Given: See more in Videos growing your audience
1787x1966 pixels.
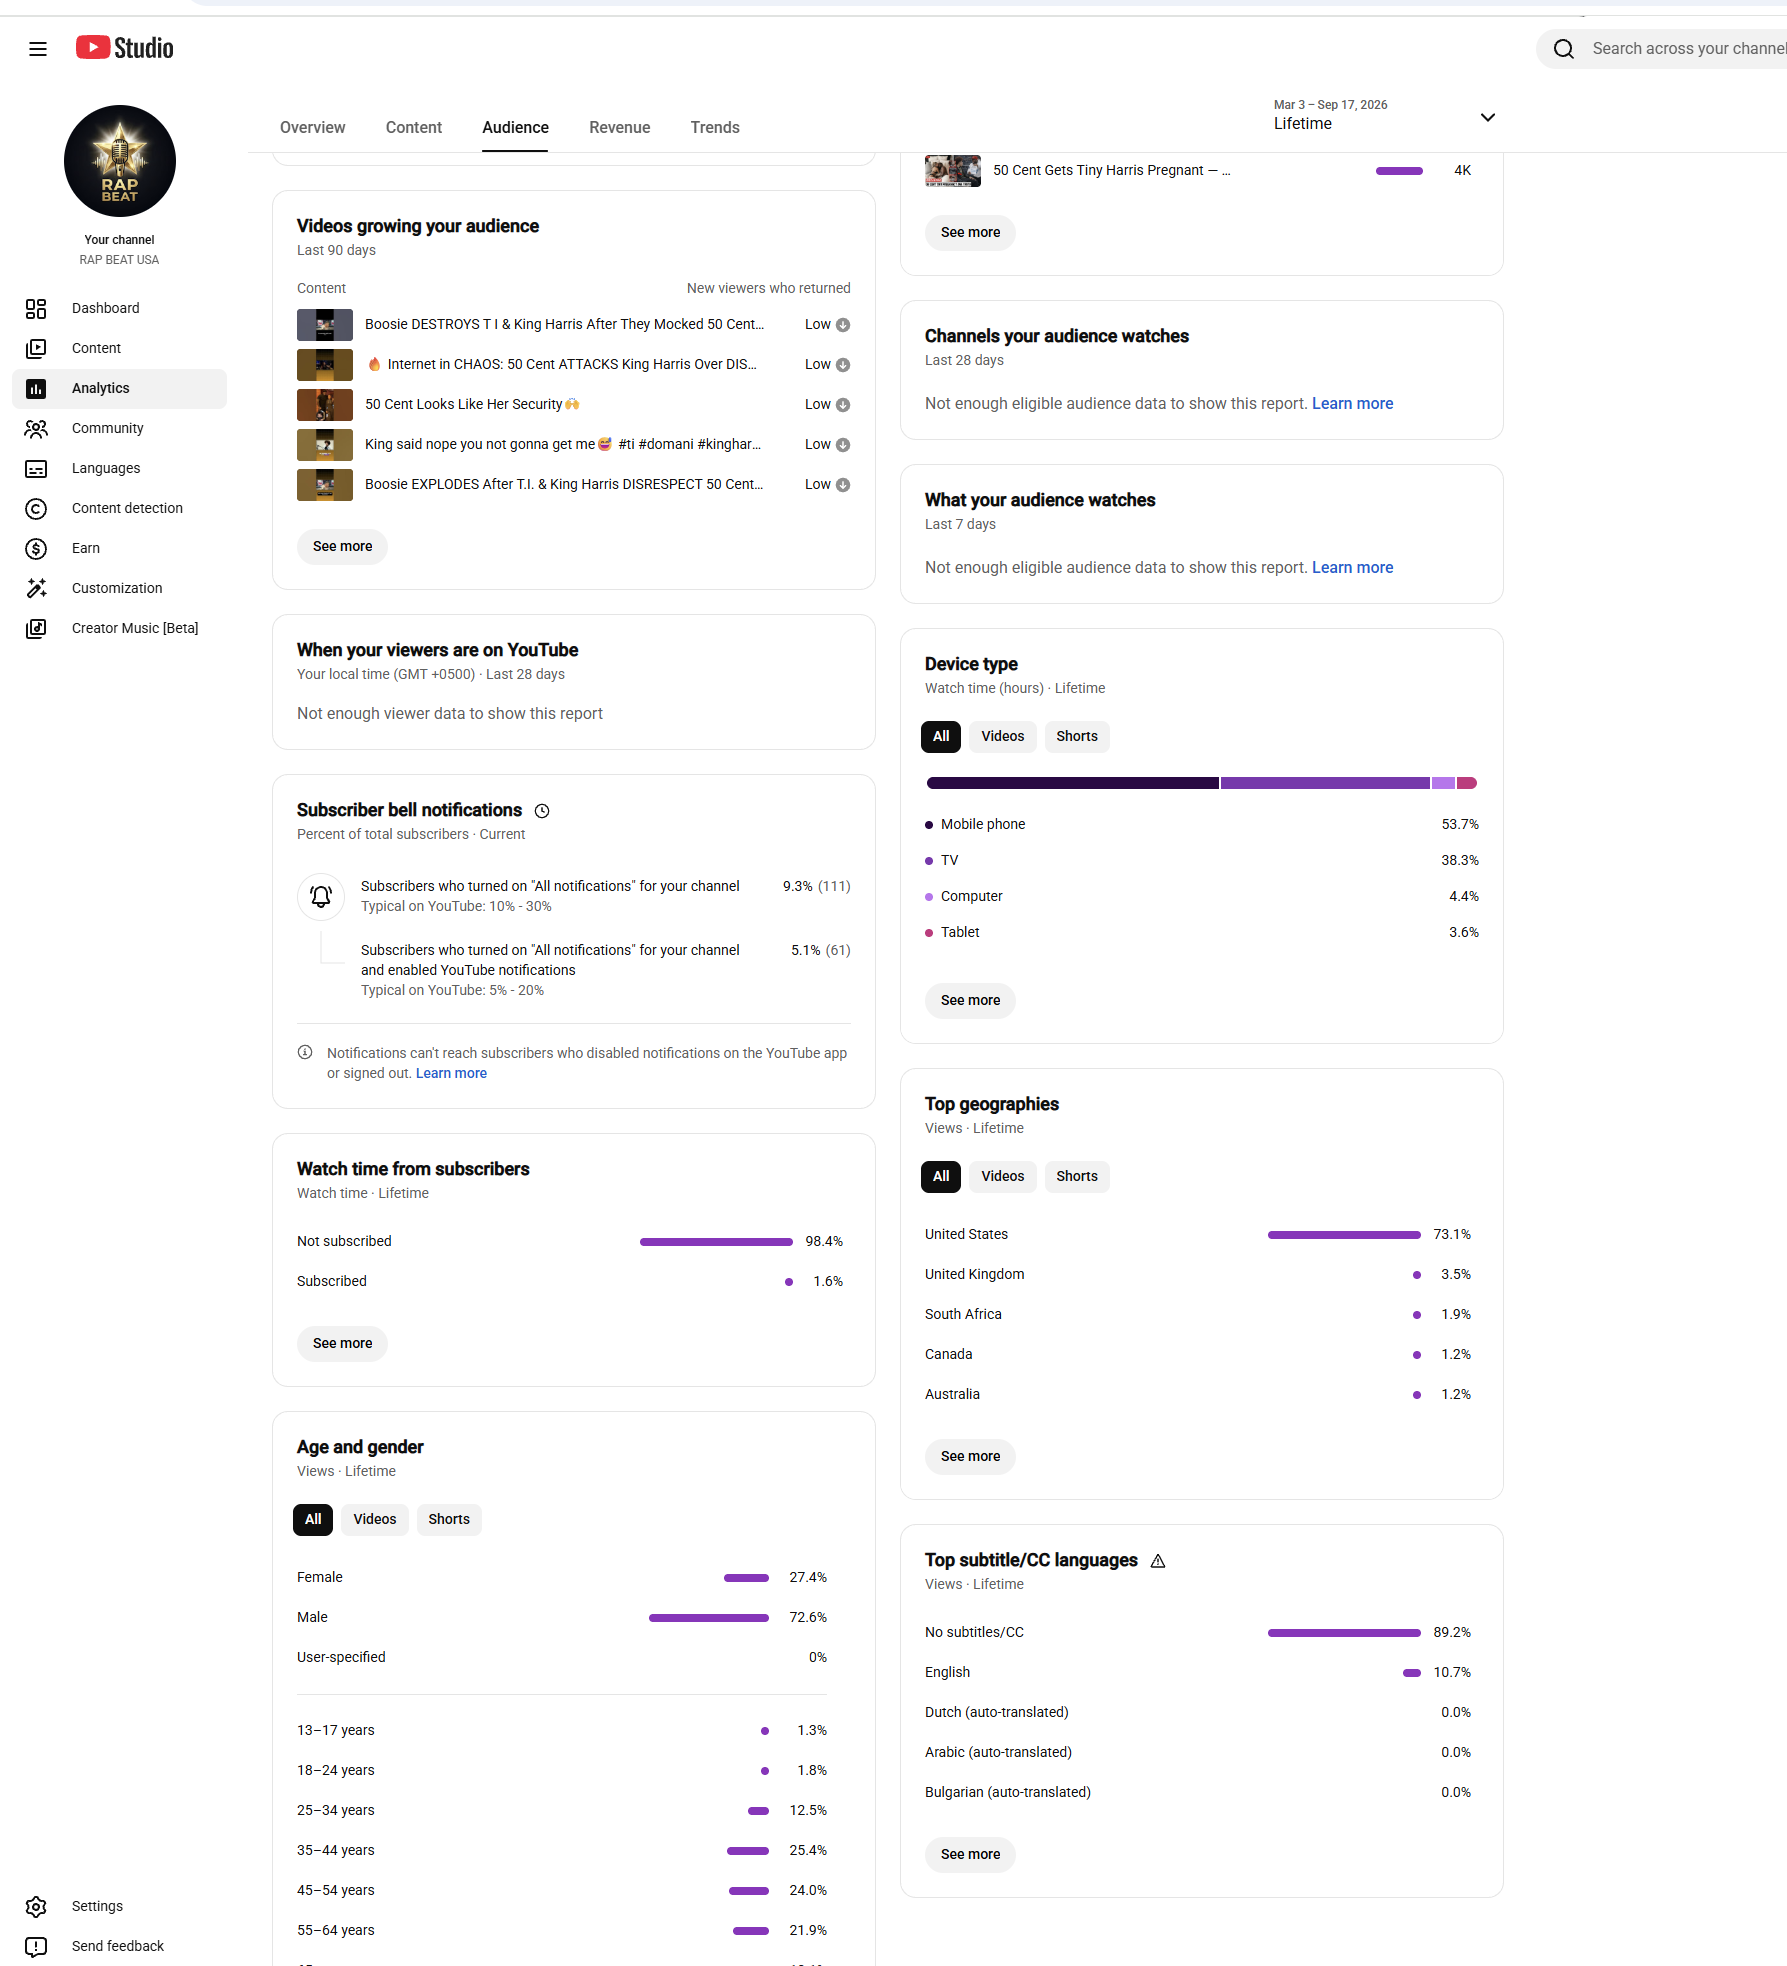Looking at the screenshot, I should 342,547.
